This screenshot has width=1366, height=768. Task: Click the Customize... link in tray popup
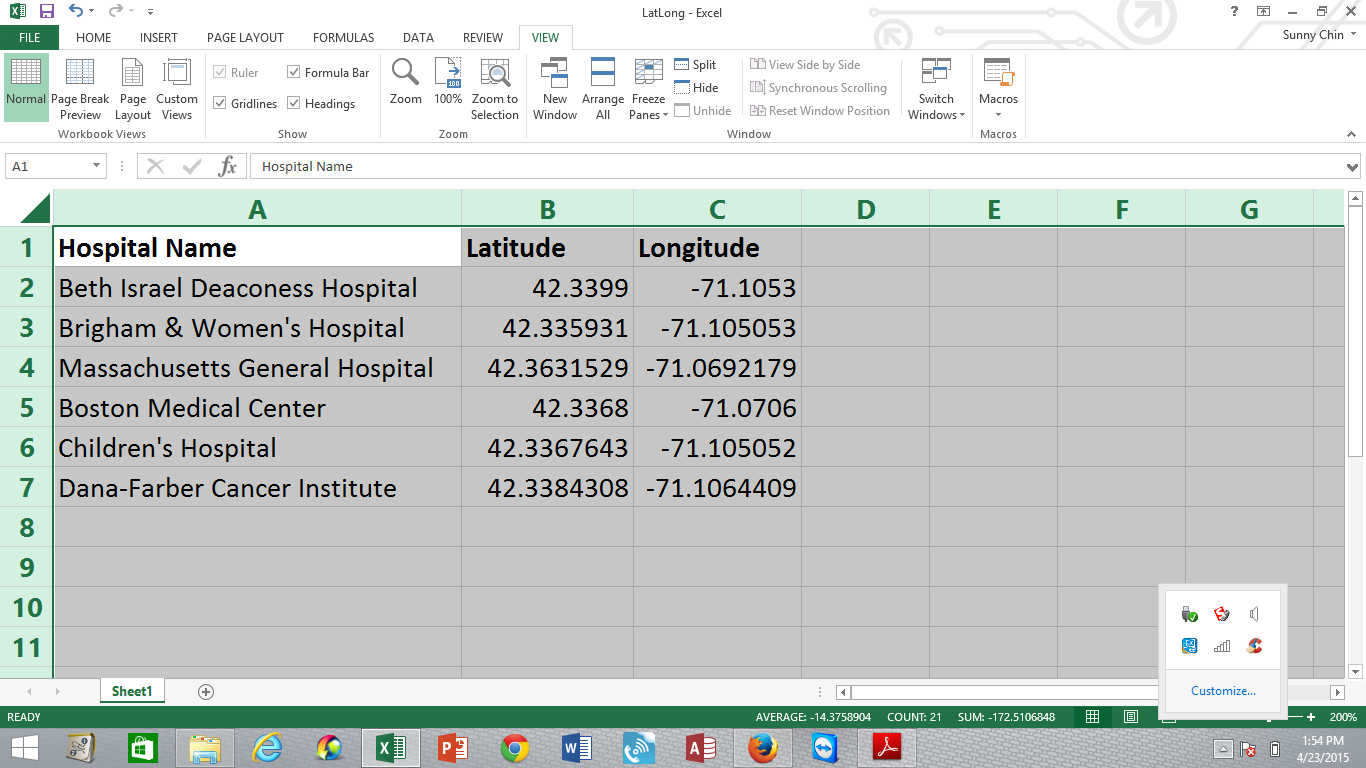click(1223, 691)
